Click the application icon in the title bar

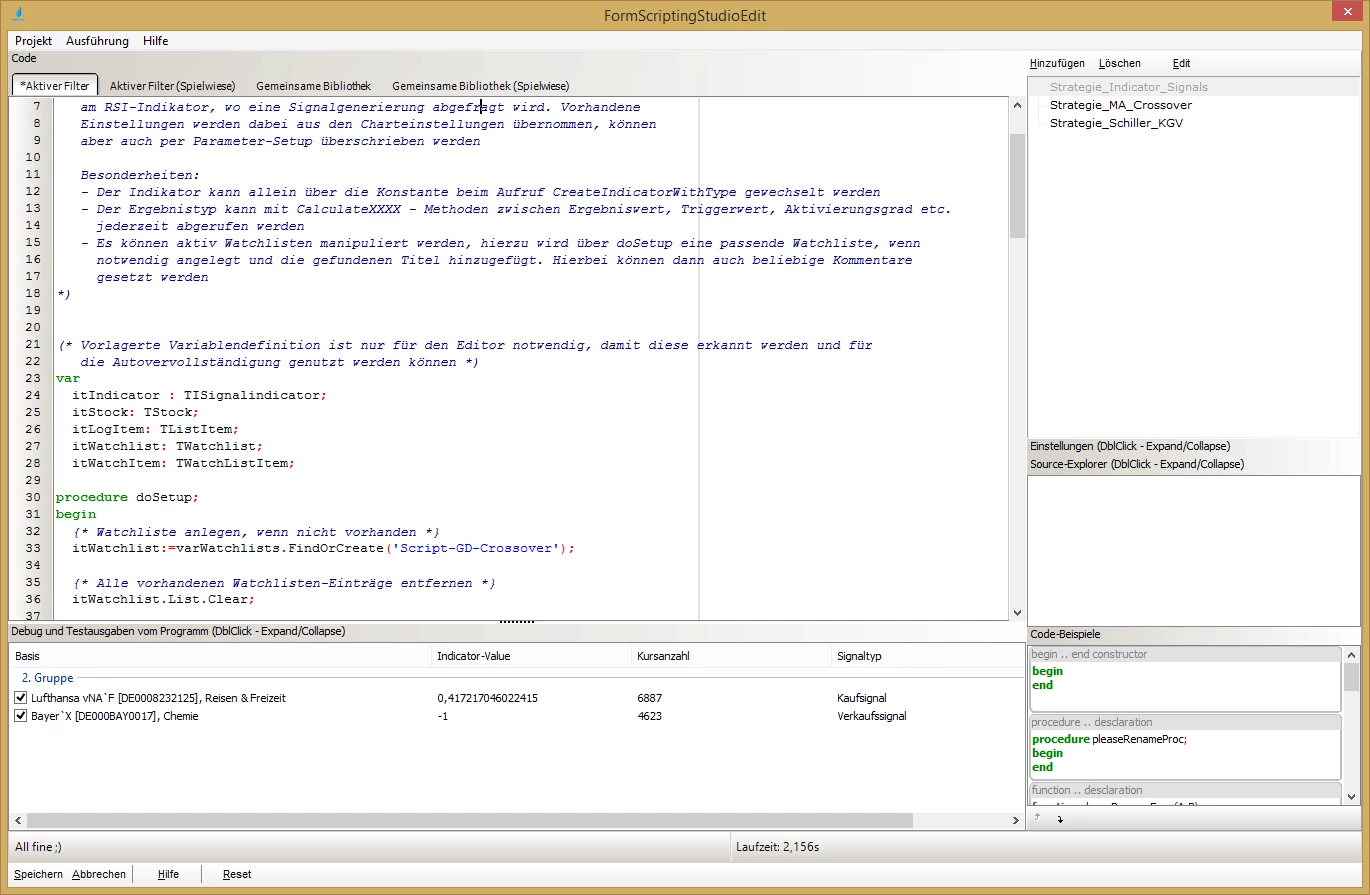[x=20, y=15]
